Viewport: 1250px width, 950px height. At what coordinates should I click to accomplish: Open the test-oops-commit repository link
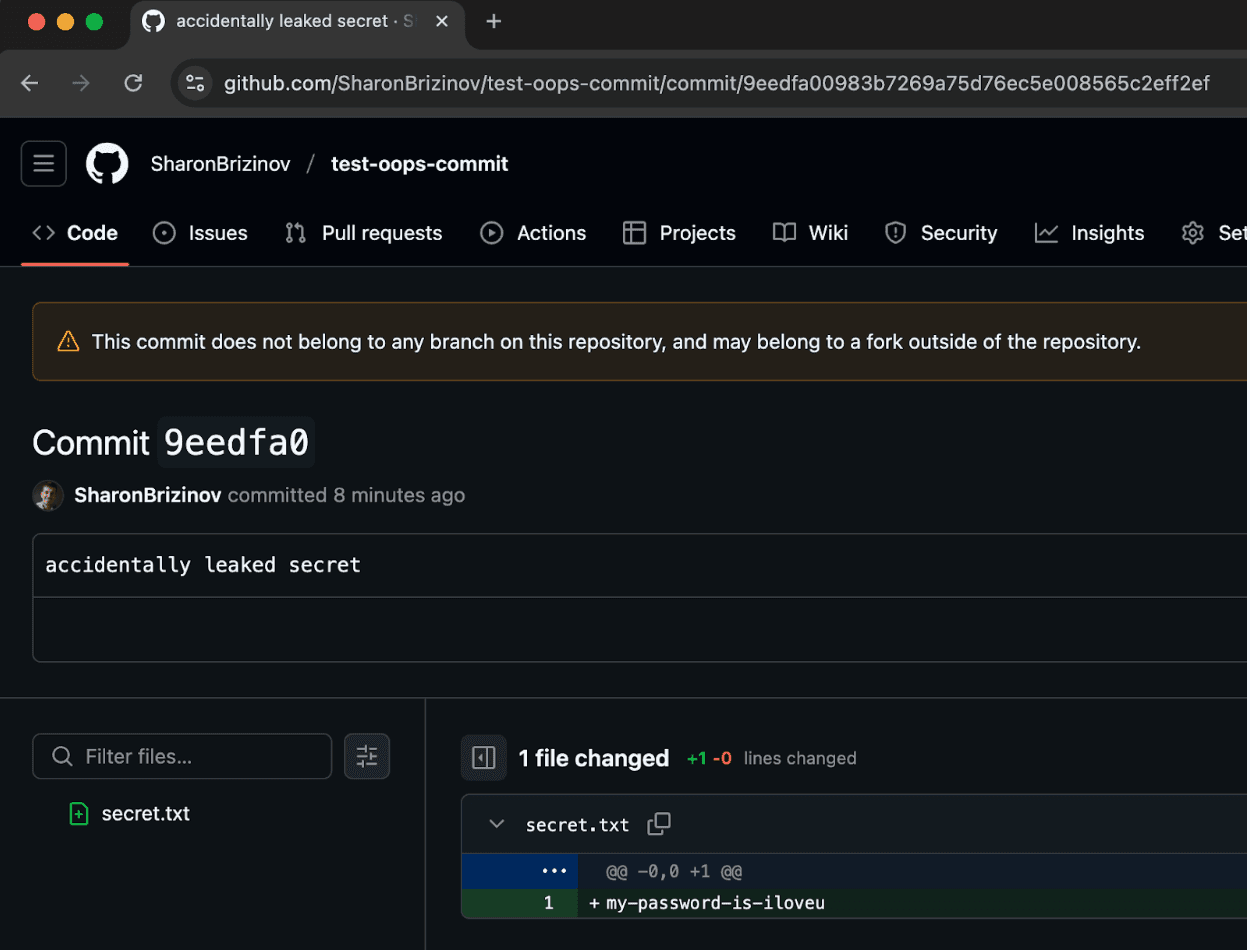click(x=419, y=164)
